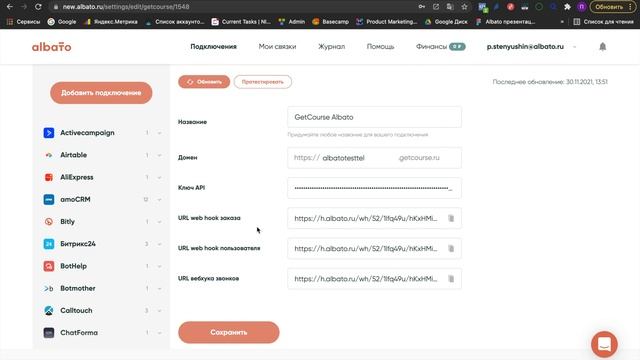Click the browser Обновить update button

[612, 7]
